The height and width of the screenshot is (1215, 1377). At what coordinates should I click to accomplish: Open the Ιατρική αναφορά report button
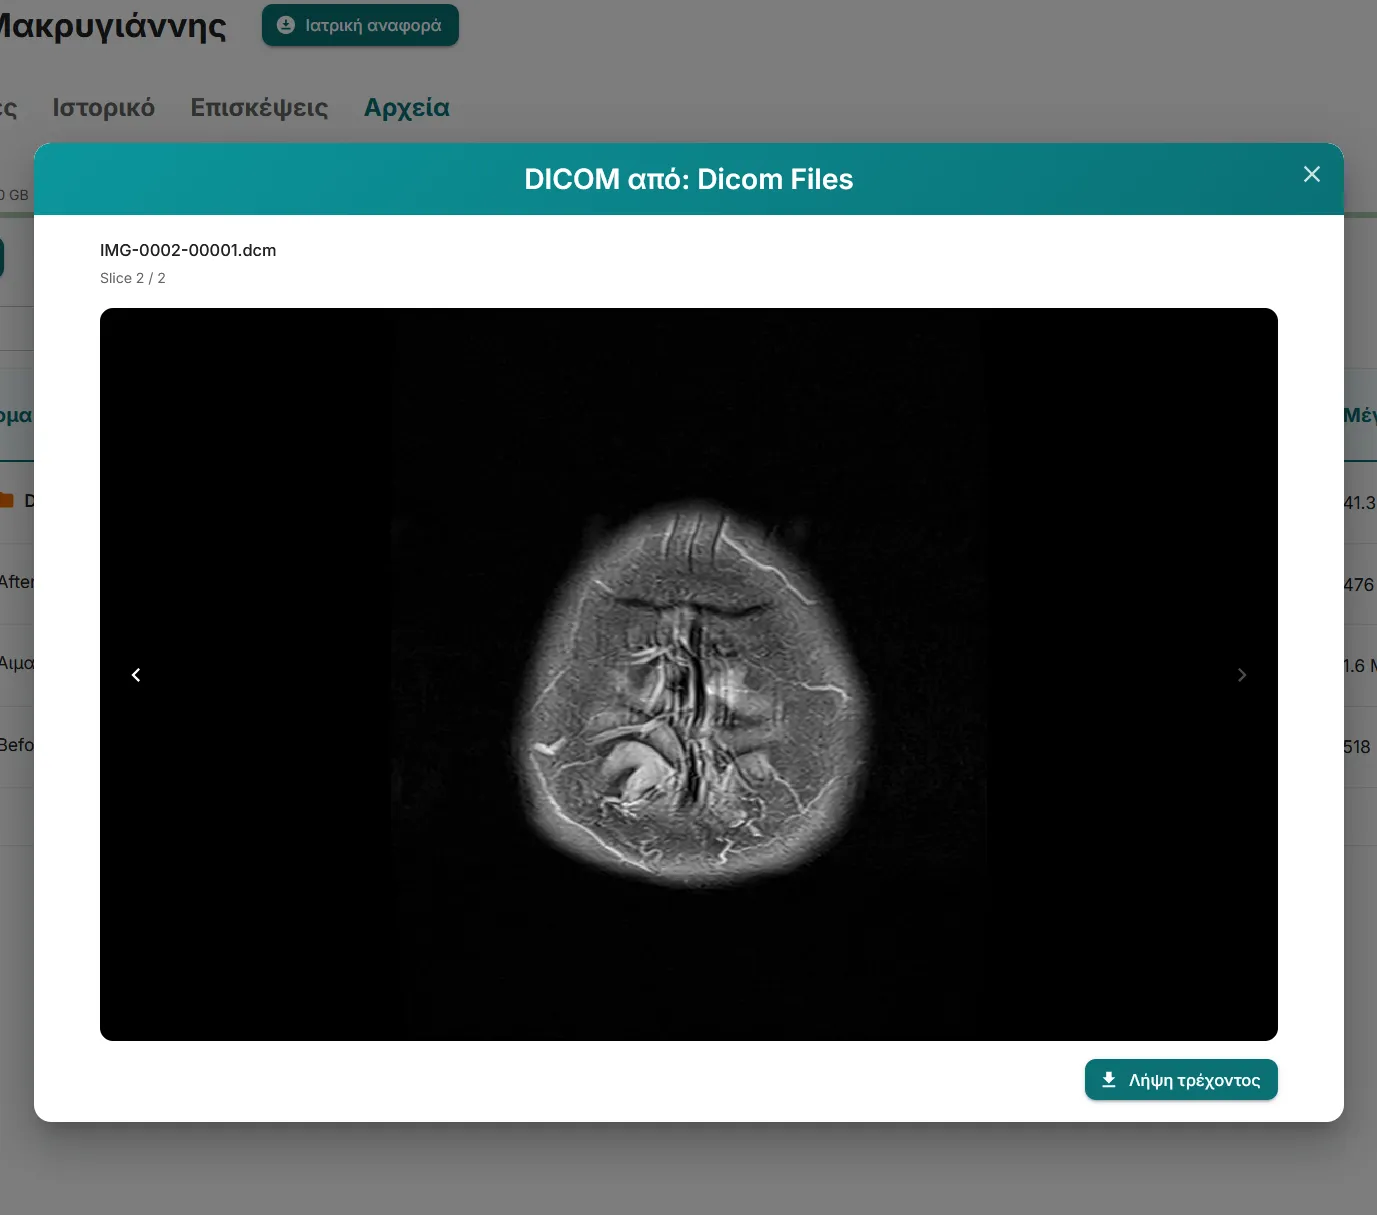pyautogui.click(x=360, y=25)
